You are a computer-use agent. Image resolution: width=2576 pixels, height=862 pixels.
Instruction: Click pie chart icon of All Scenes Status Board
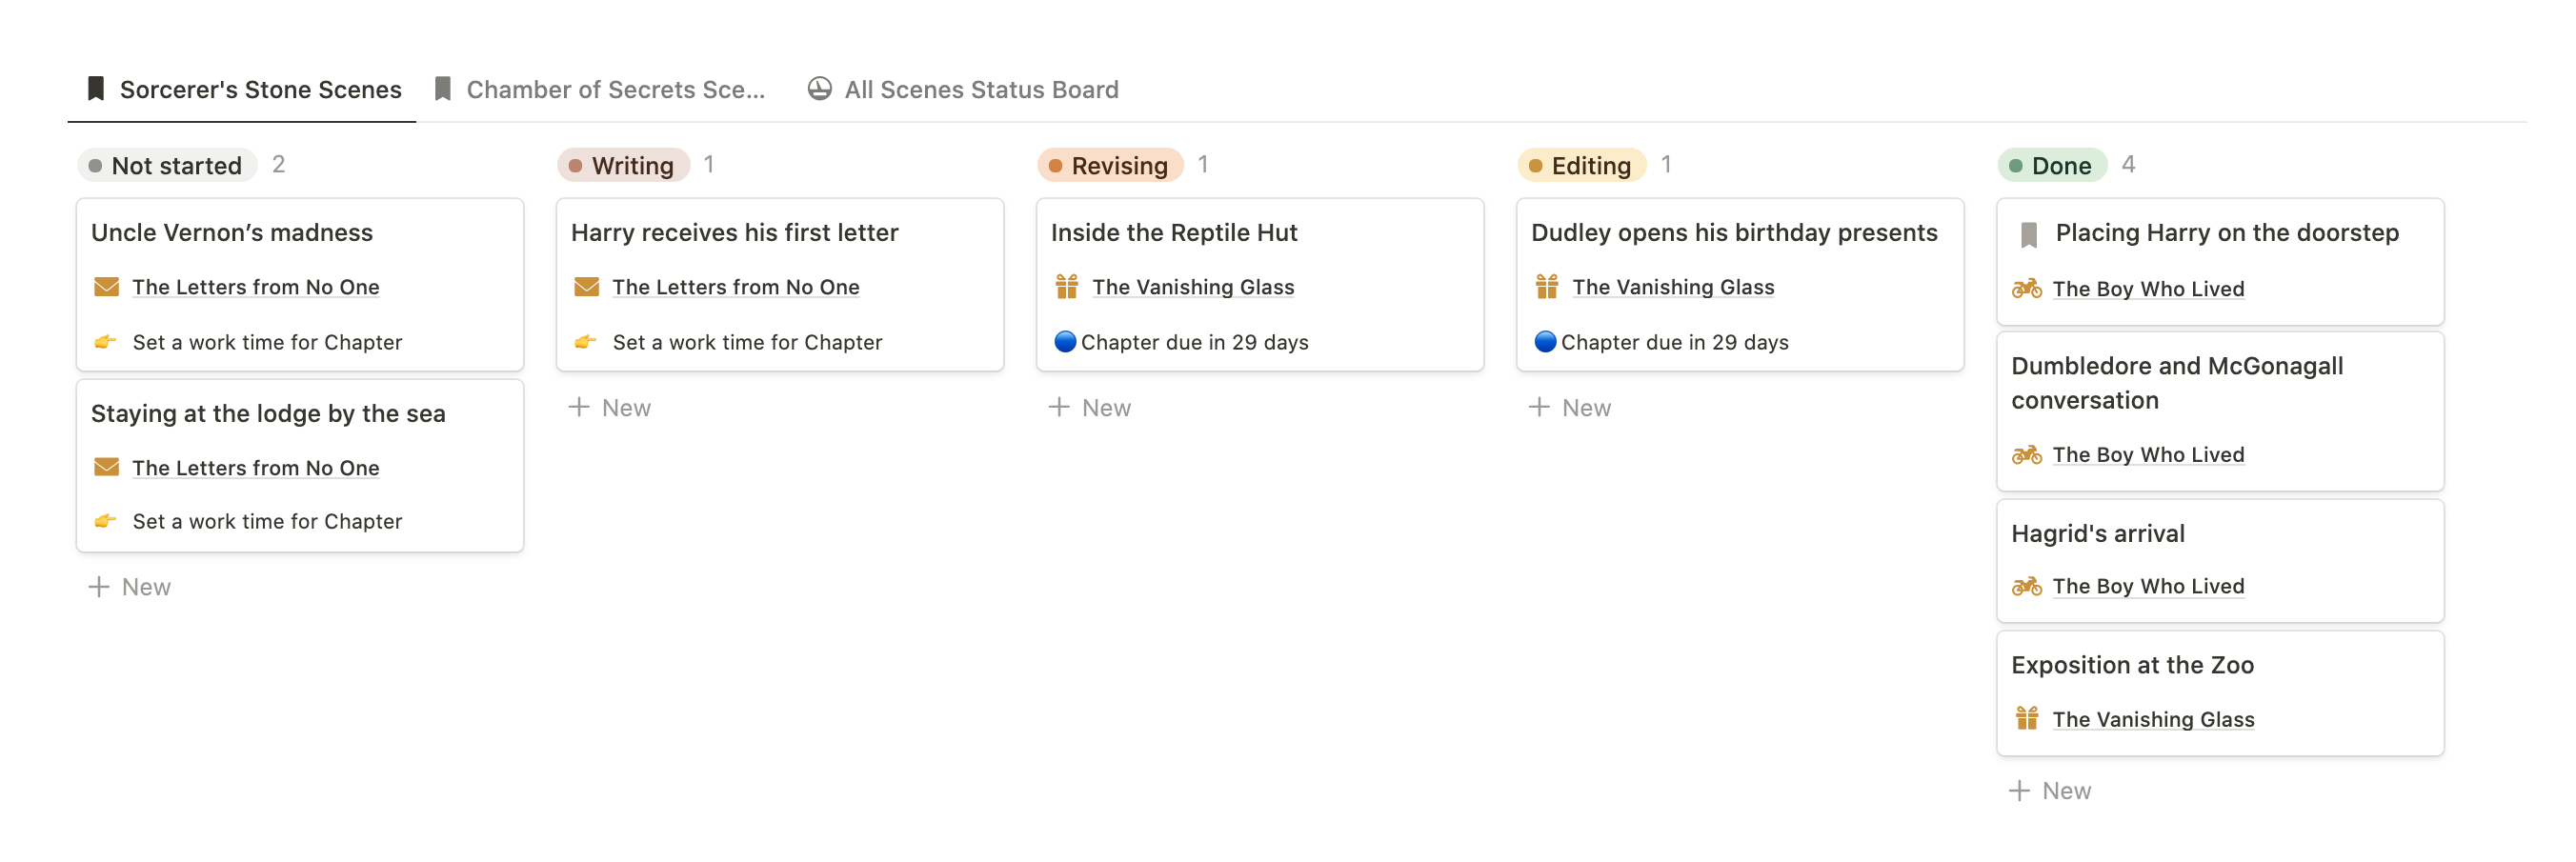coord(819,89)
